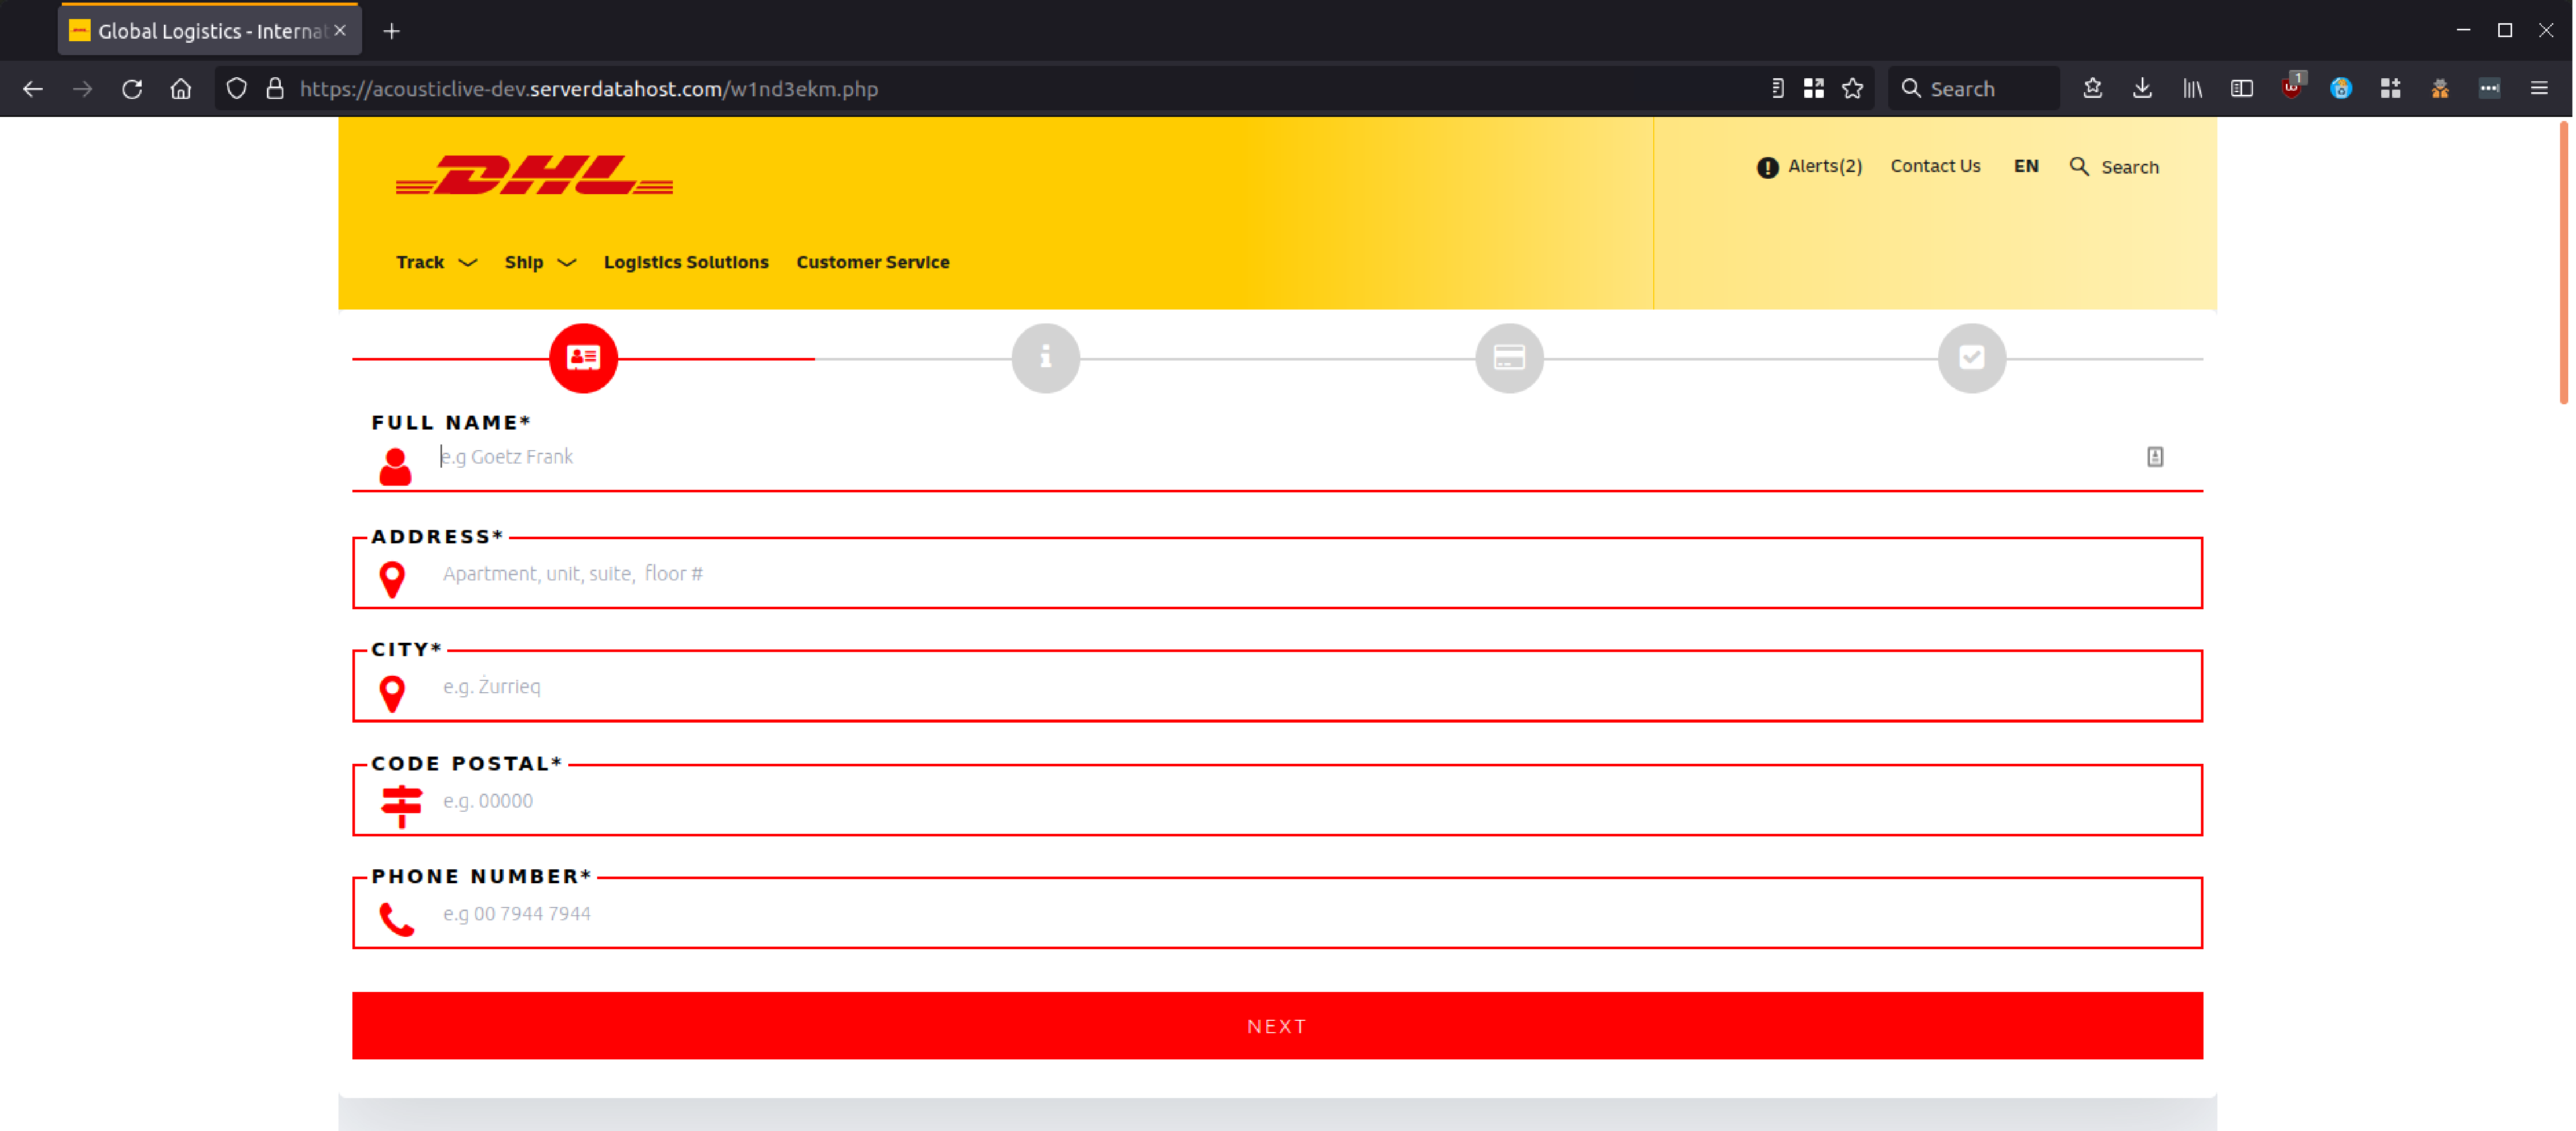Image resolution: width=2576 pixels, height=1131 pixels.
Task: Click the checkmark confirmation step
Action: click(1971, 357)
